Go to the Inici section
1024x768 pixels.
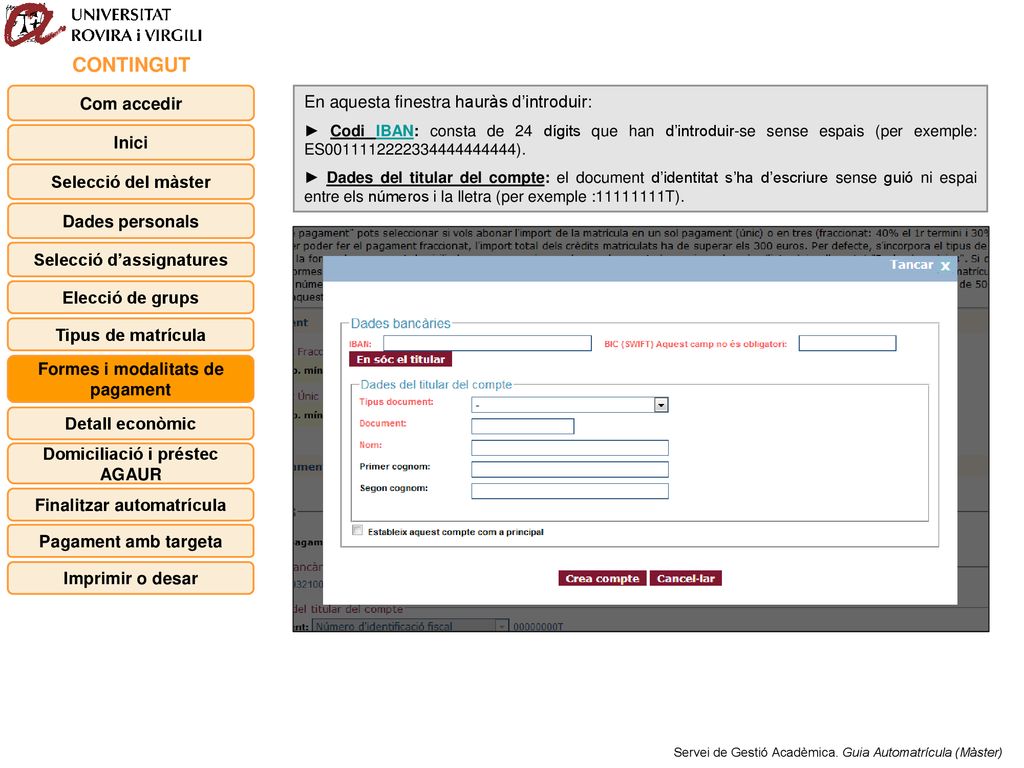click(x=131, y=142)
